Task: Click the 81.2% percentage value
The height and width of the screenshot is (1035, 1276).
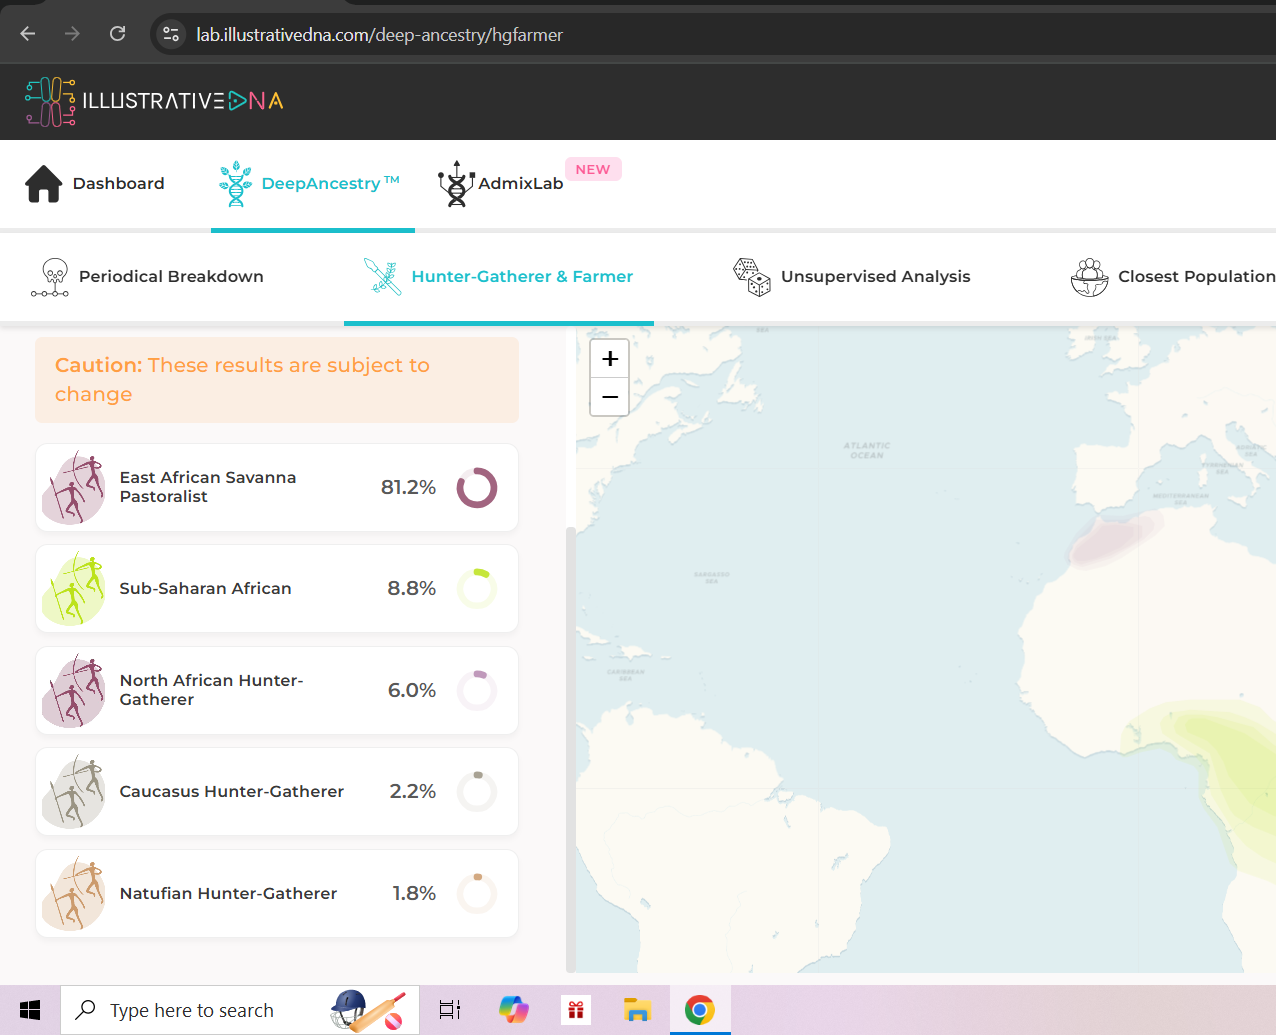Action: click(408, 488)
